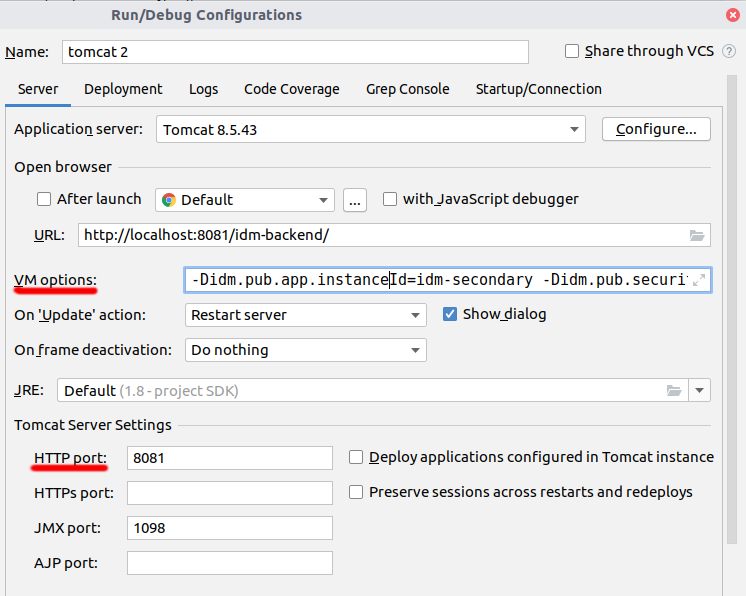Click the vertical scrollbar on the right
The height and width of the screenshot is (596, 746).
tap(732, 309)
